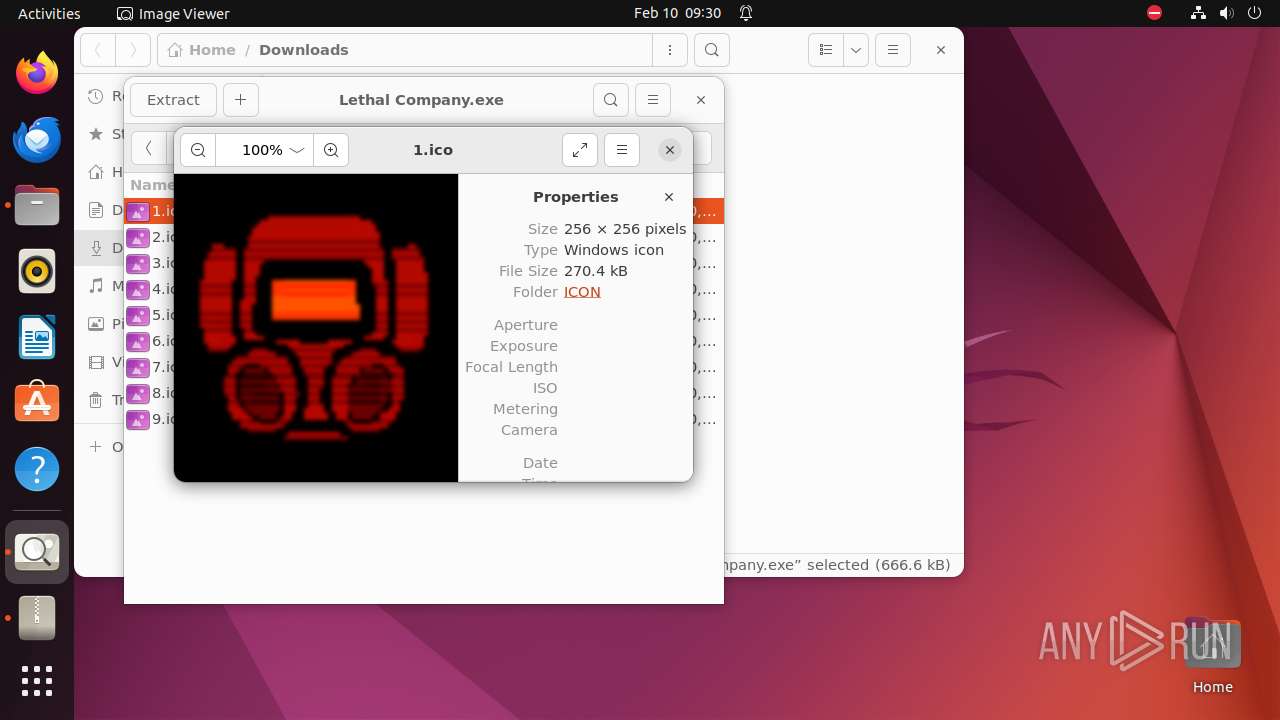The height and width of the screenshot is (720, 1280).
Task: Add files with the plus button
Action: pos(241,100)
